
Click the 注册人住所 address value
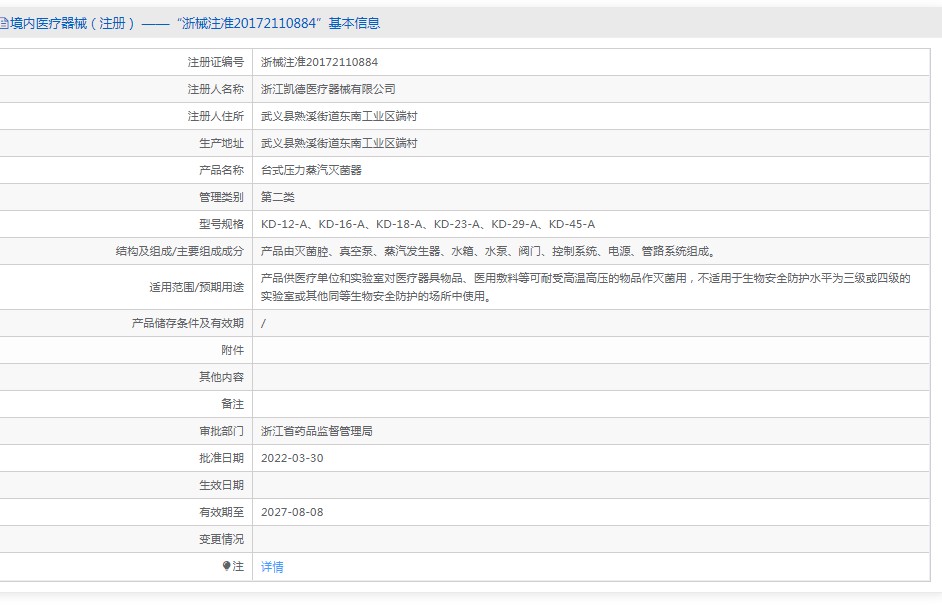coord(339,116)
